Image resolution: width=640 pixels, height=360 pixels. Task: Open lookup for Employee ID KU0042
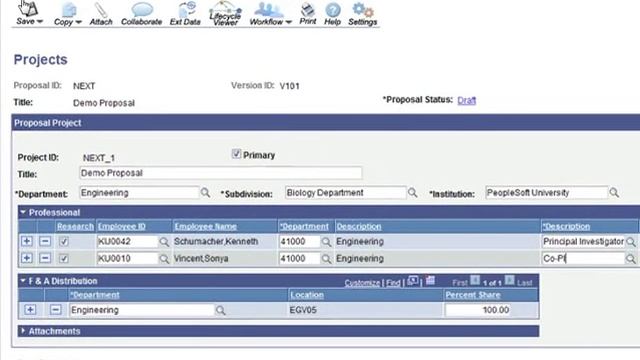pyautogui.click(x=164, y=242)
